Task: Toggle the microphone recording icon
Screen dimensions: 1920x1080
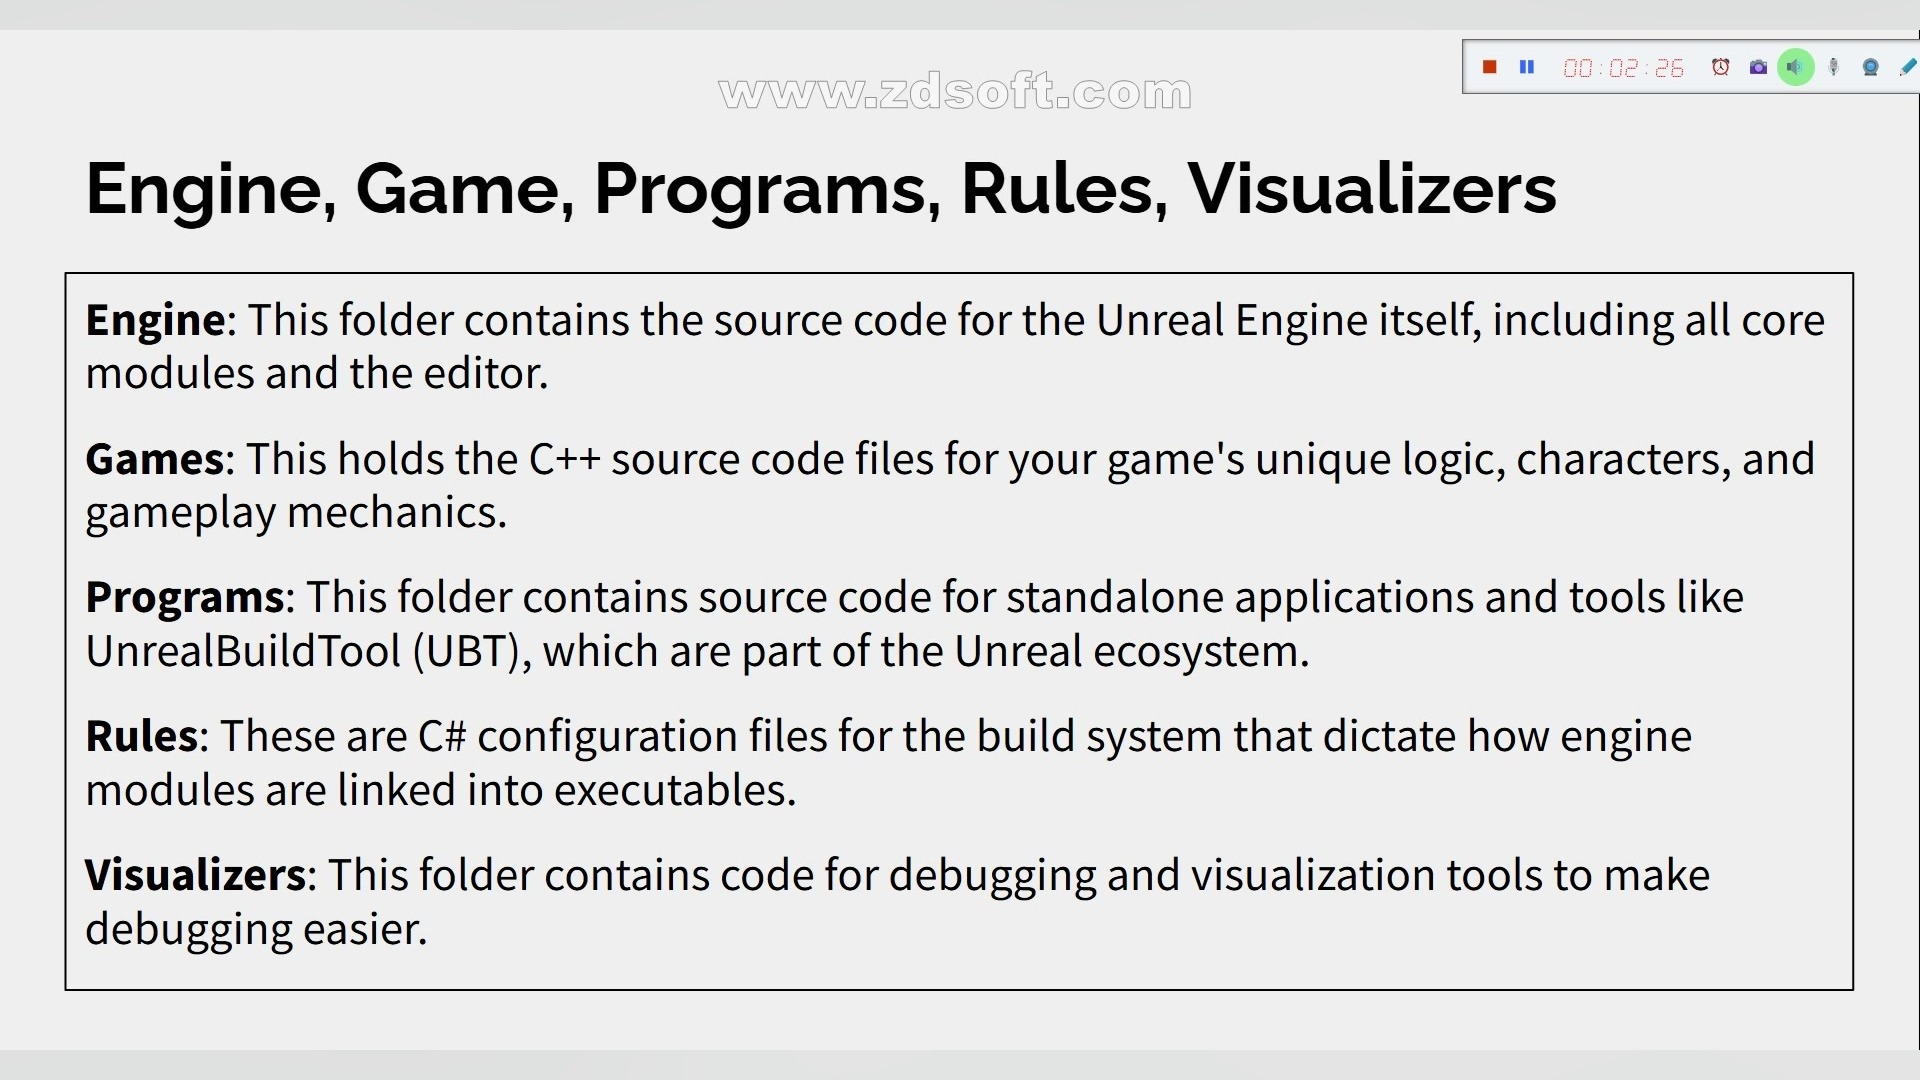Action: [x=1833, y=67]
